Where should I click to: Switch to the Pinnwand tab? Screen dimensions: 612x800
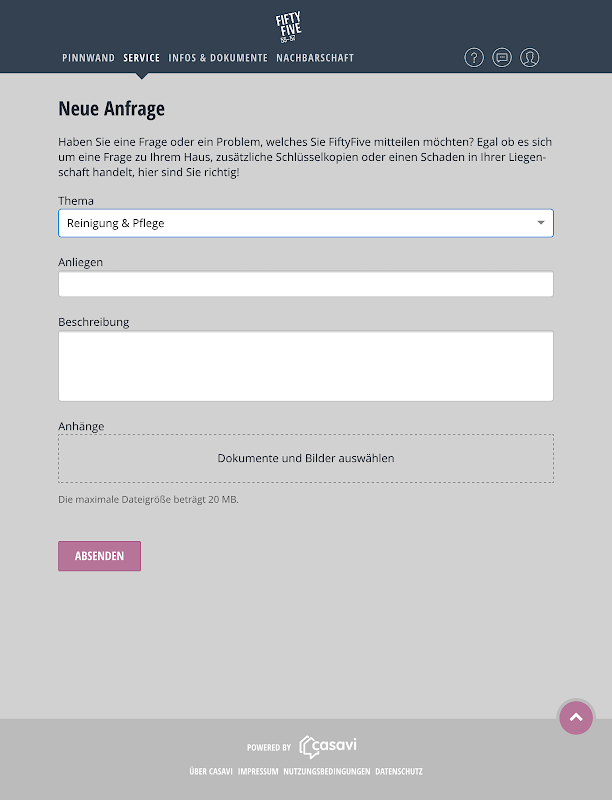pyautogui.click(x=88, y=58)
